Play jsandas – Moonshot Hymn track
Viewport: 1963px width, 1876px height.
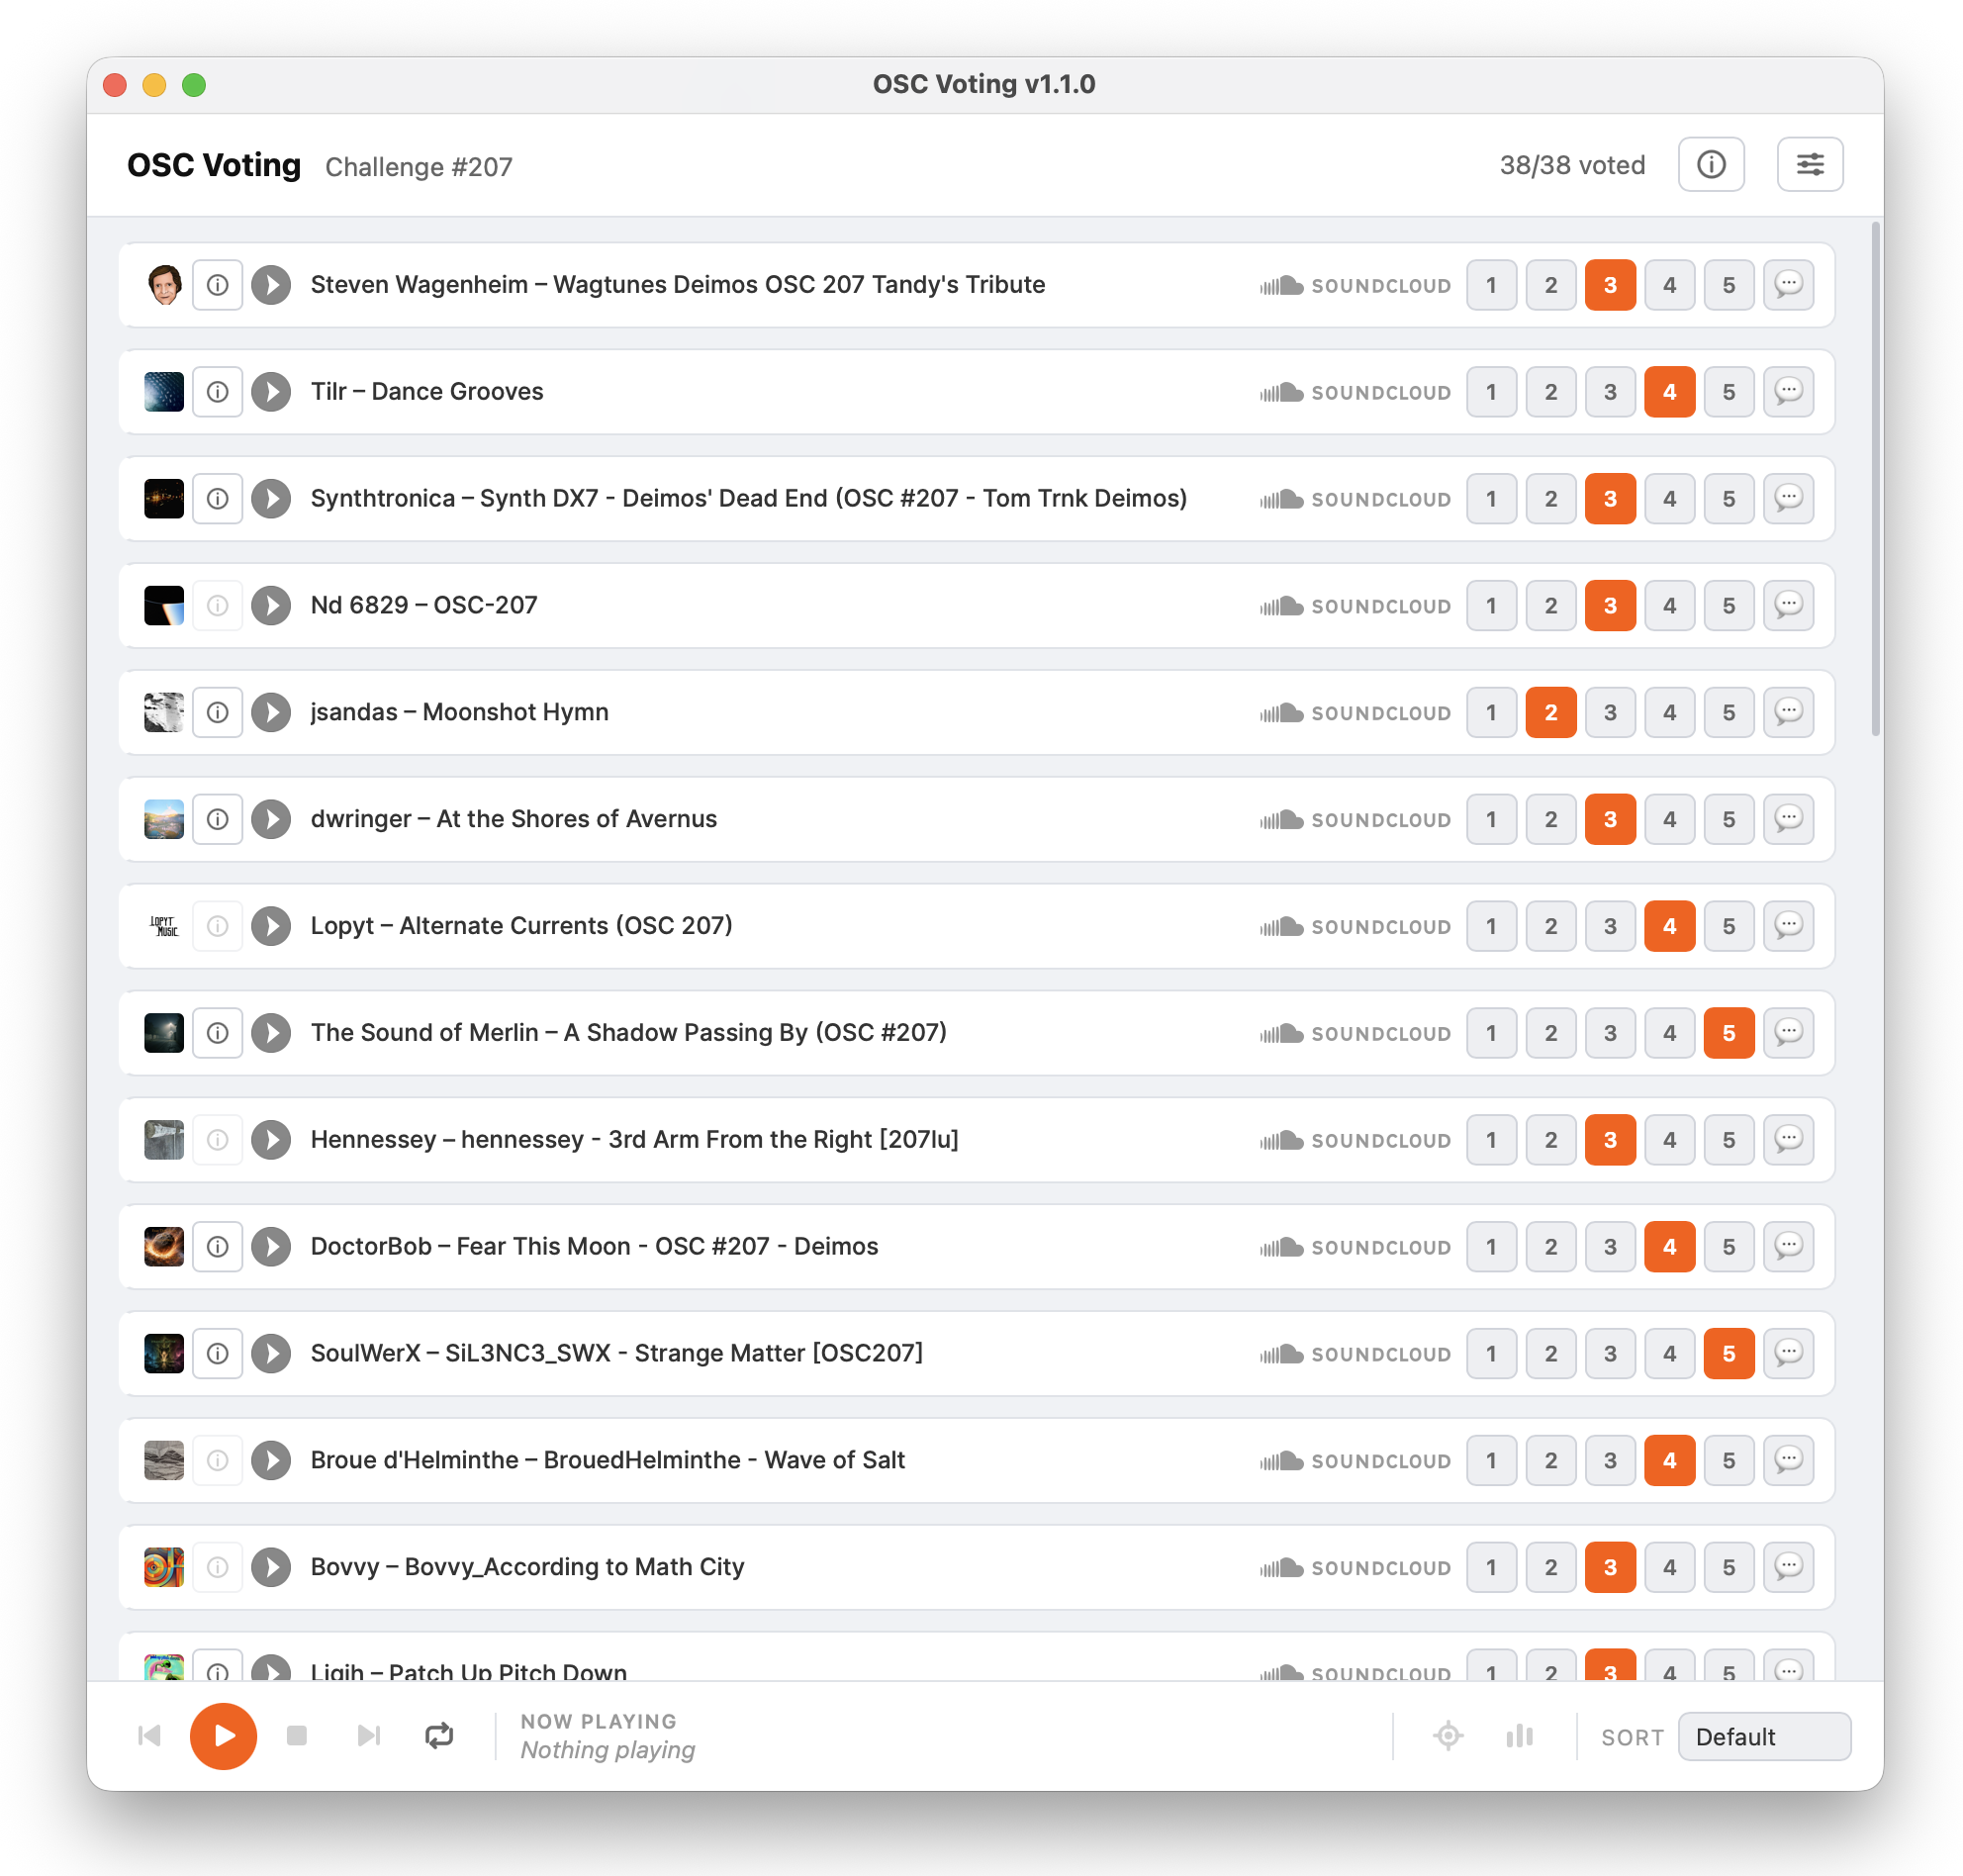[271, 712]
